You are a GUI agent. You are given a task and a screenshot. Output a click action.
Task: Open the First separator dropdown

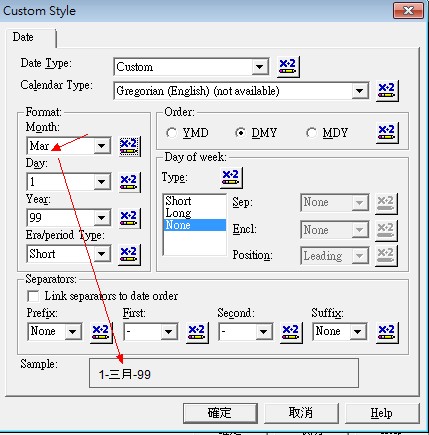coord(169,331)
